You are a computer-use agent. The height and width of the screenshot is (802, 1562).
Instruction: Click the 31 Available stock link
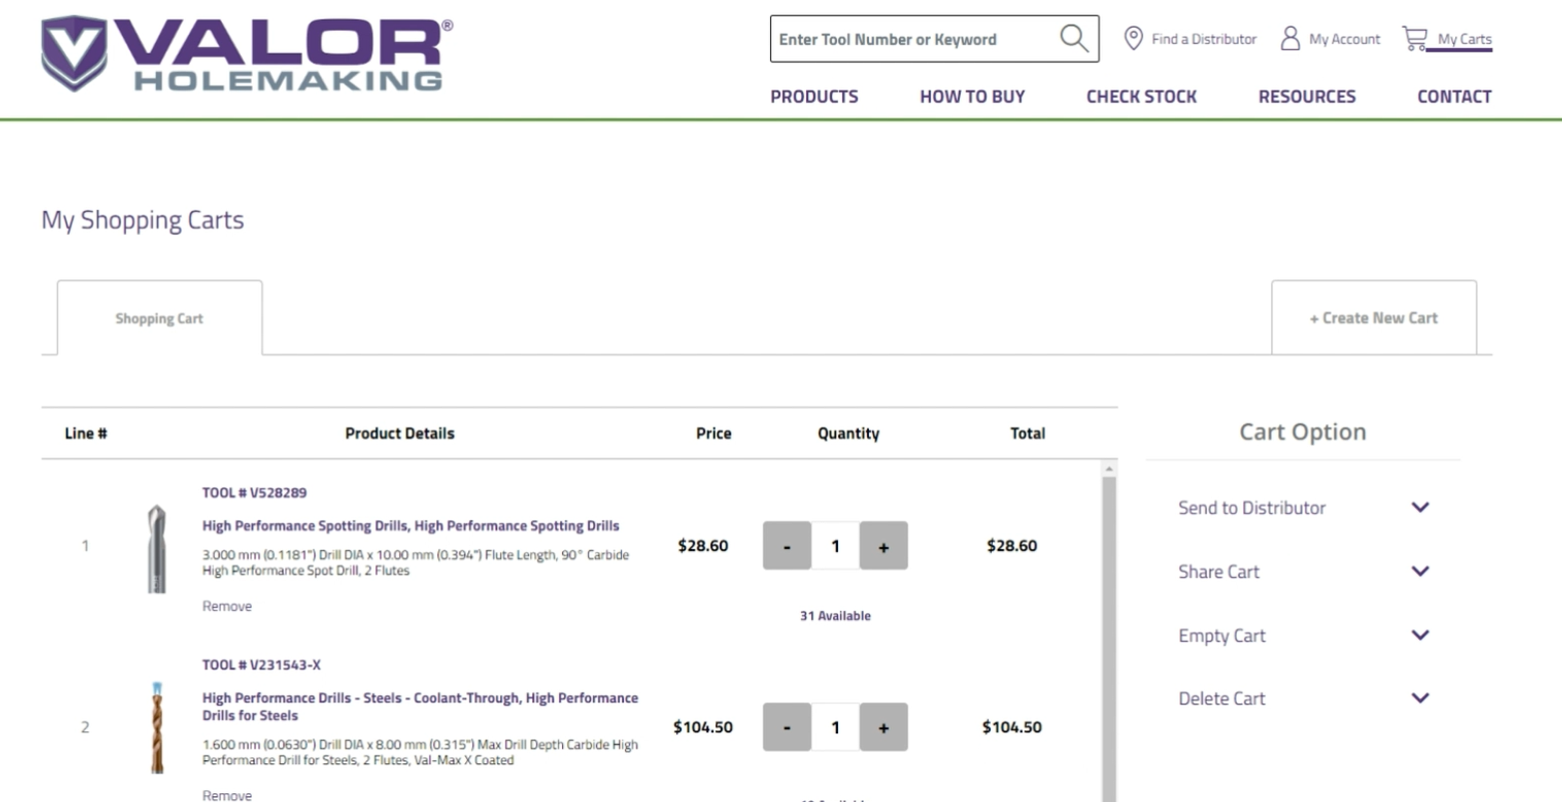[x=835, y=615]
